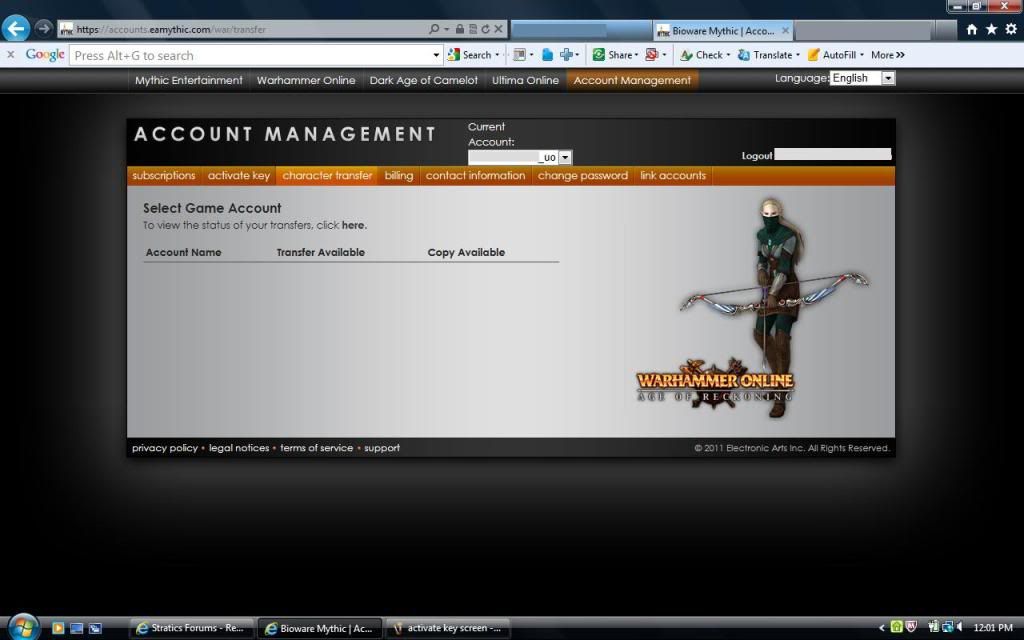Open the contact information tab

point(475,176)
